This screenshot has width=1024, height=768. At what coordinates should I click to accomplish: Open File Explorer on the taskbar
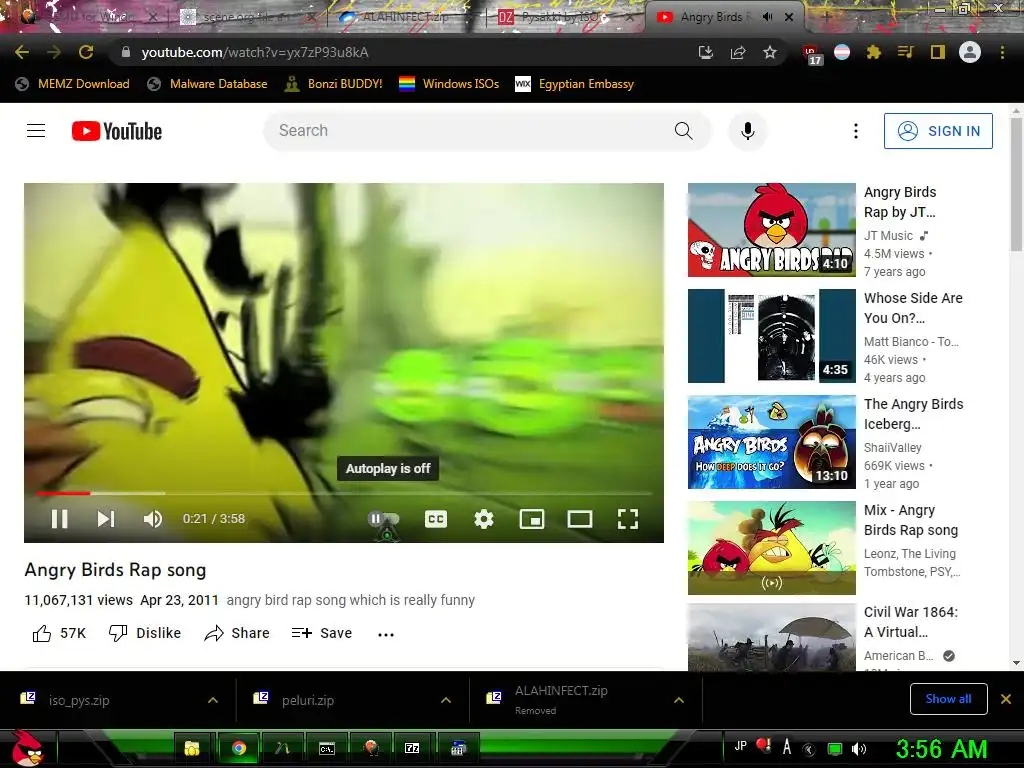[x=192, y=748]
